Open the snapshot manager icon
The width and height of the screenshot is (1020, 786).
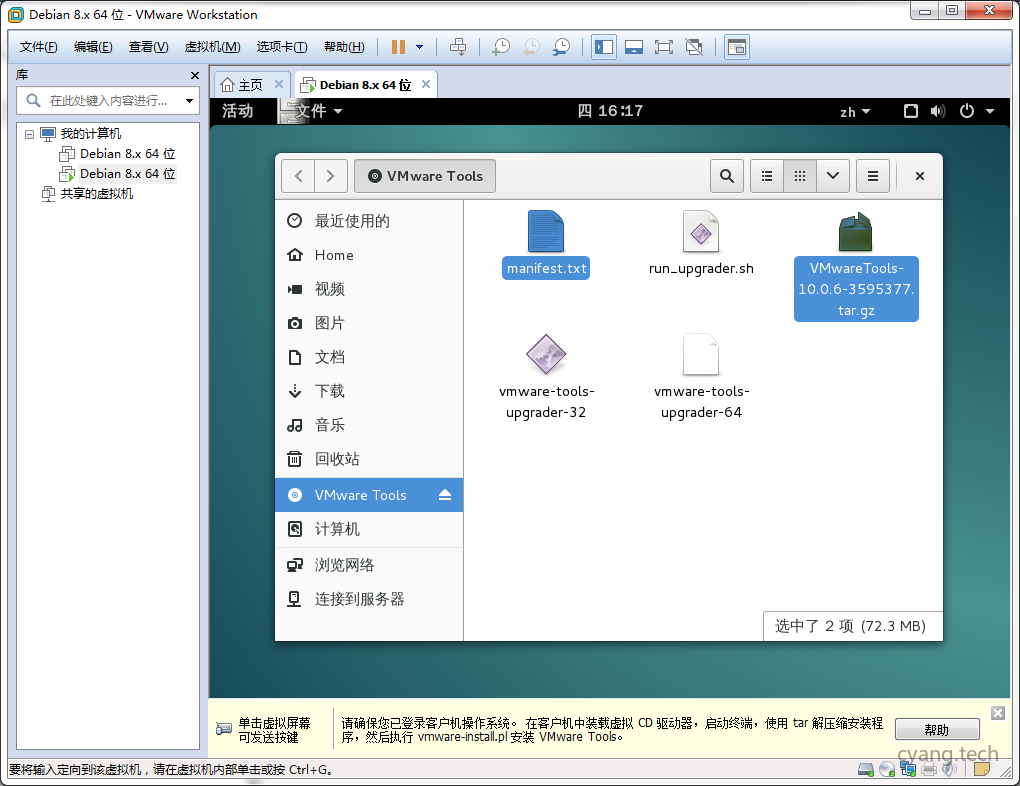562,47
